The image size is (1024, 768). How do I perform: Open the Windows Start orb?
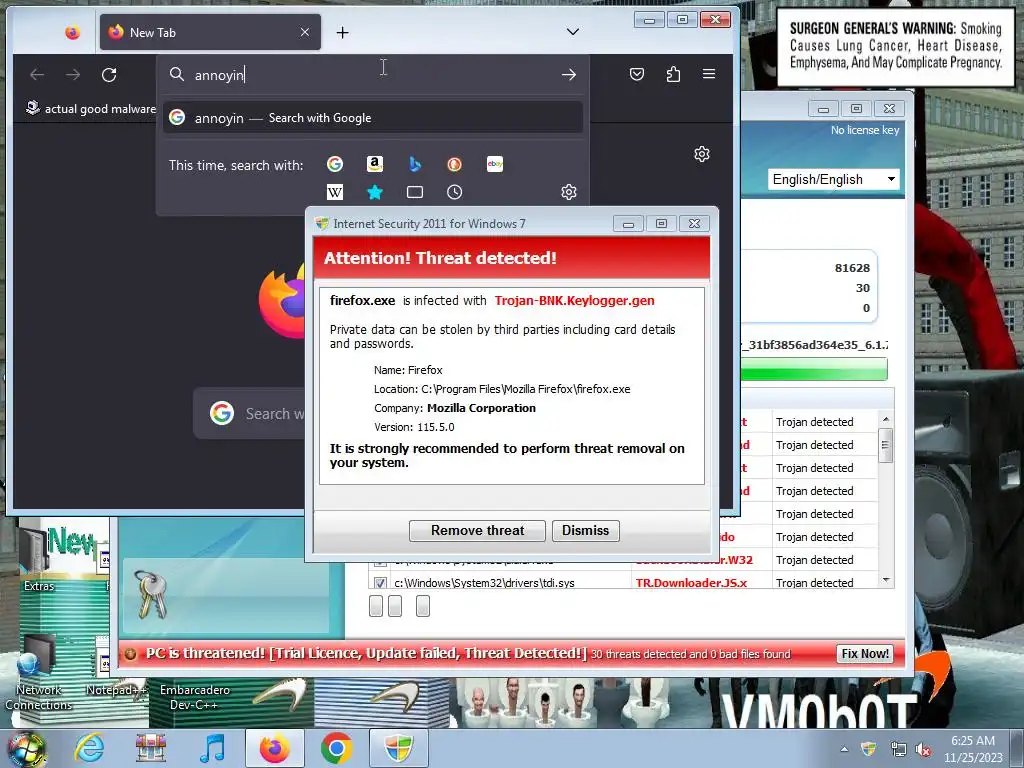point(26,749)
